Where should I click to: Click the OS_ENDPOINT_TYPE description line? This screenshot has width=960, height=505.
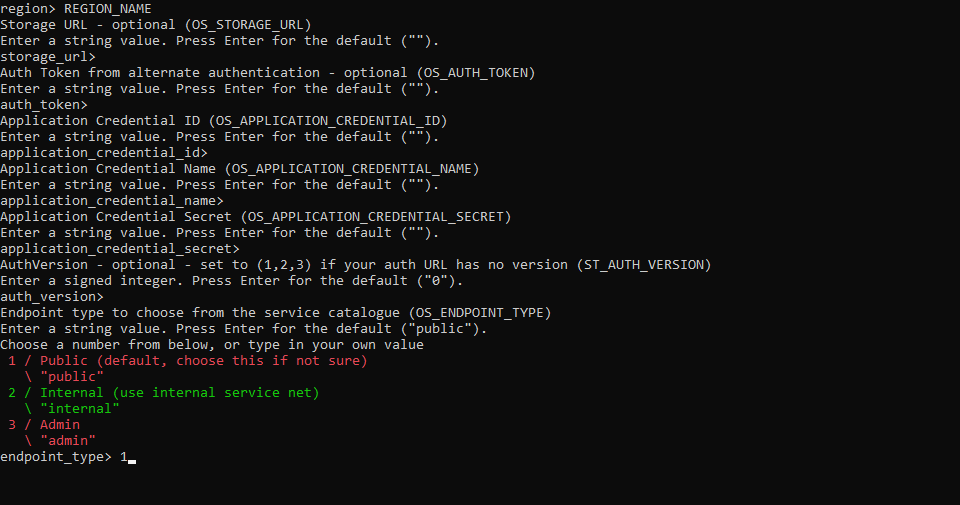[x=275, y=313]
